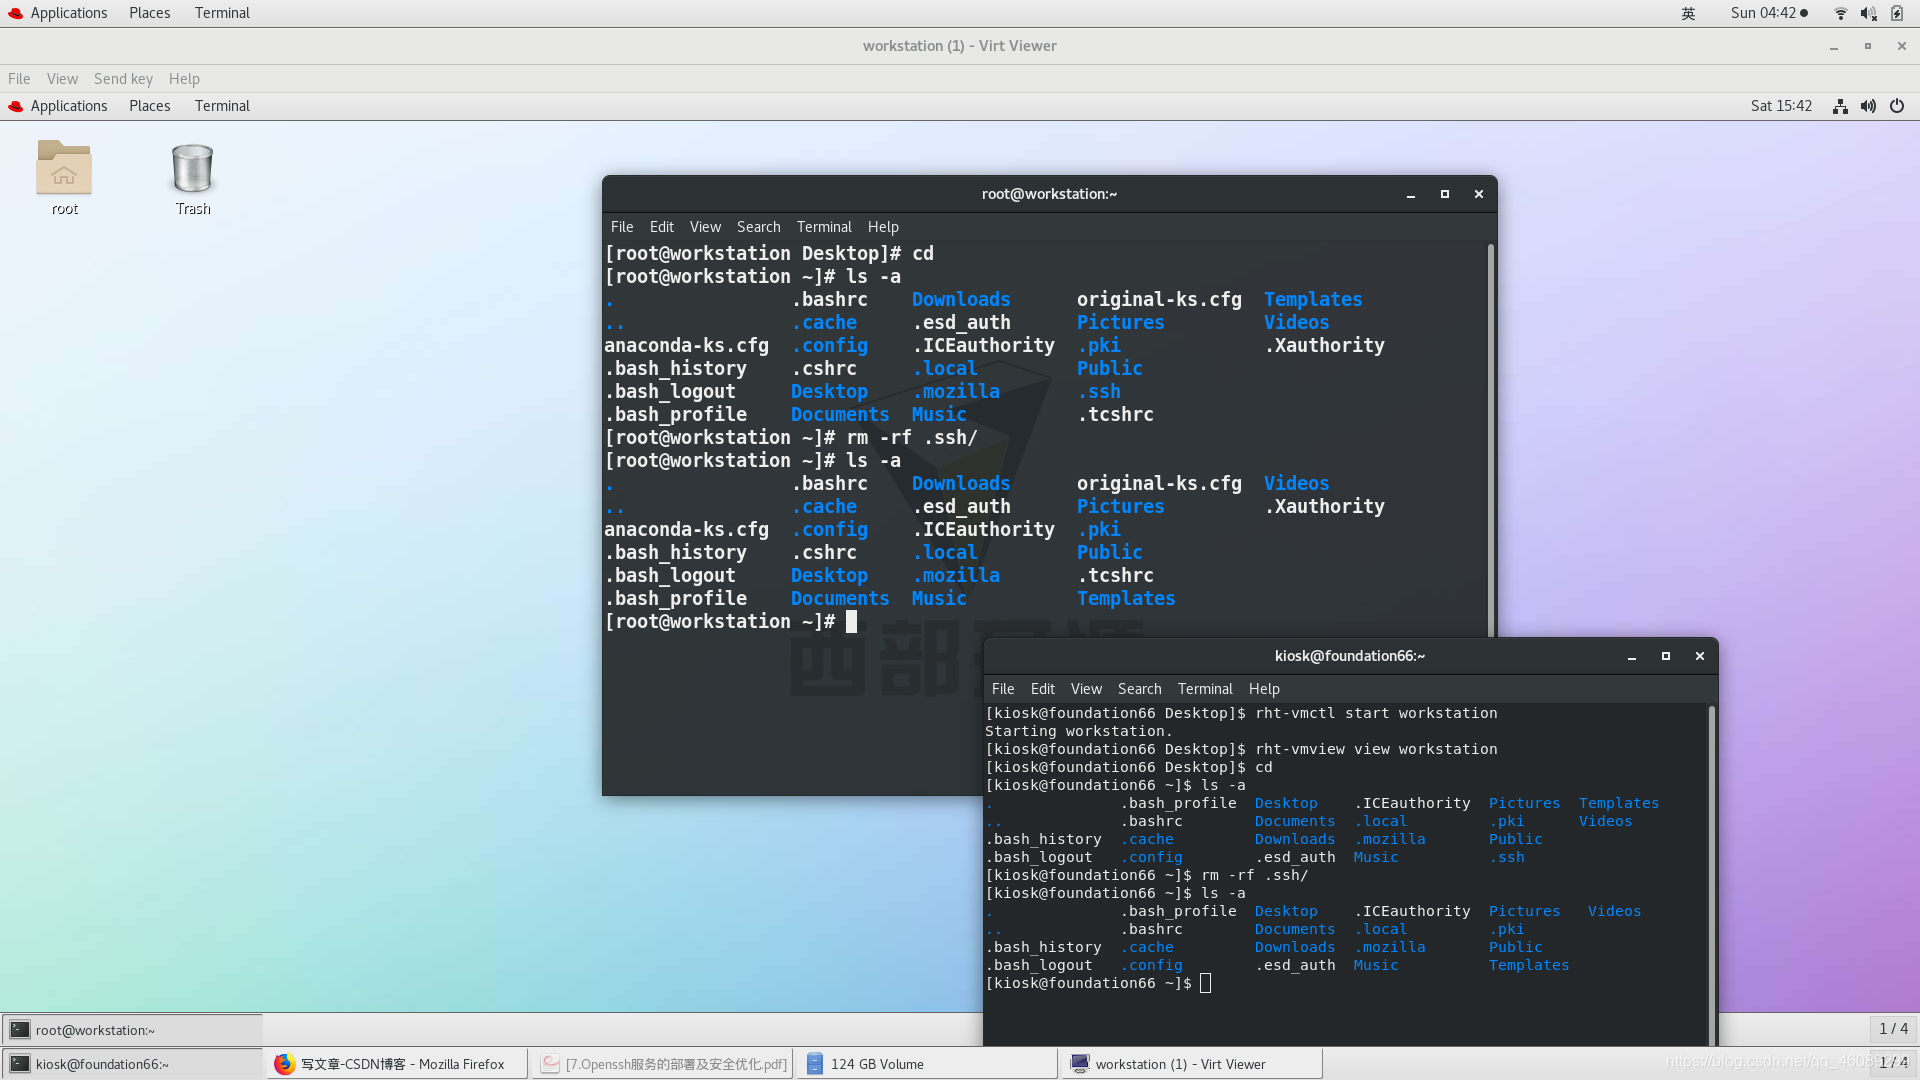Image resolution: width=1920 pixels, height=1080 pixels.
Task: Click the Virt Viewer icon in taskbar
Action: (1081, 1064)
